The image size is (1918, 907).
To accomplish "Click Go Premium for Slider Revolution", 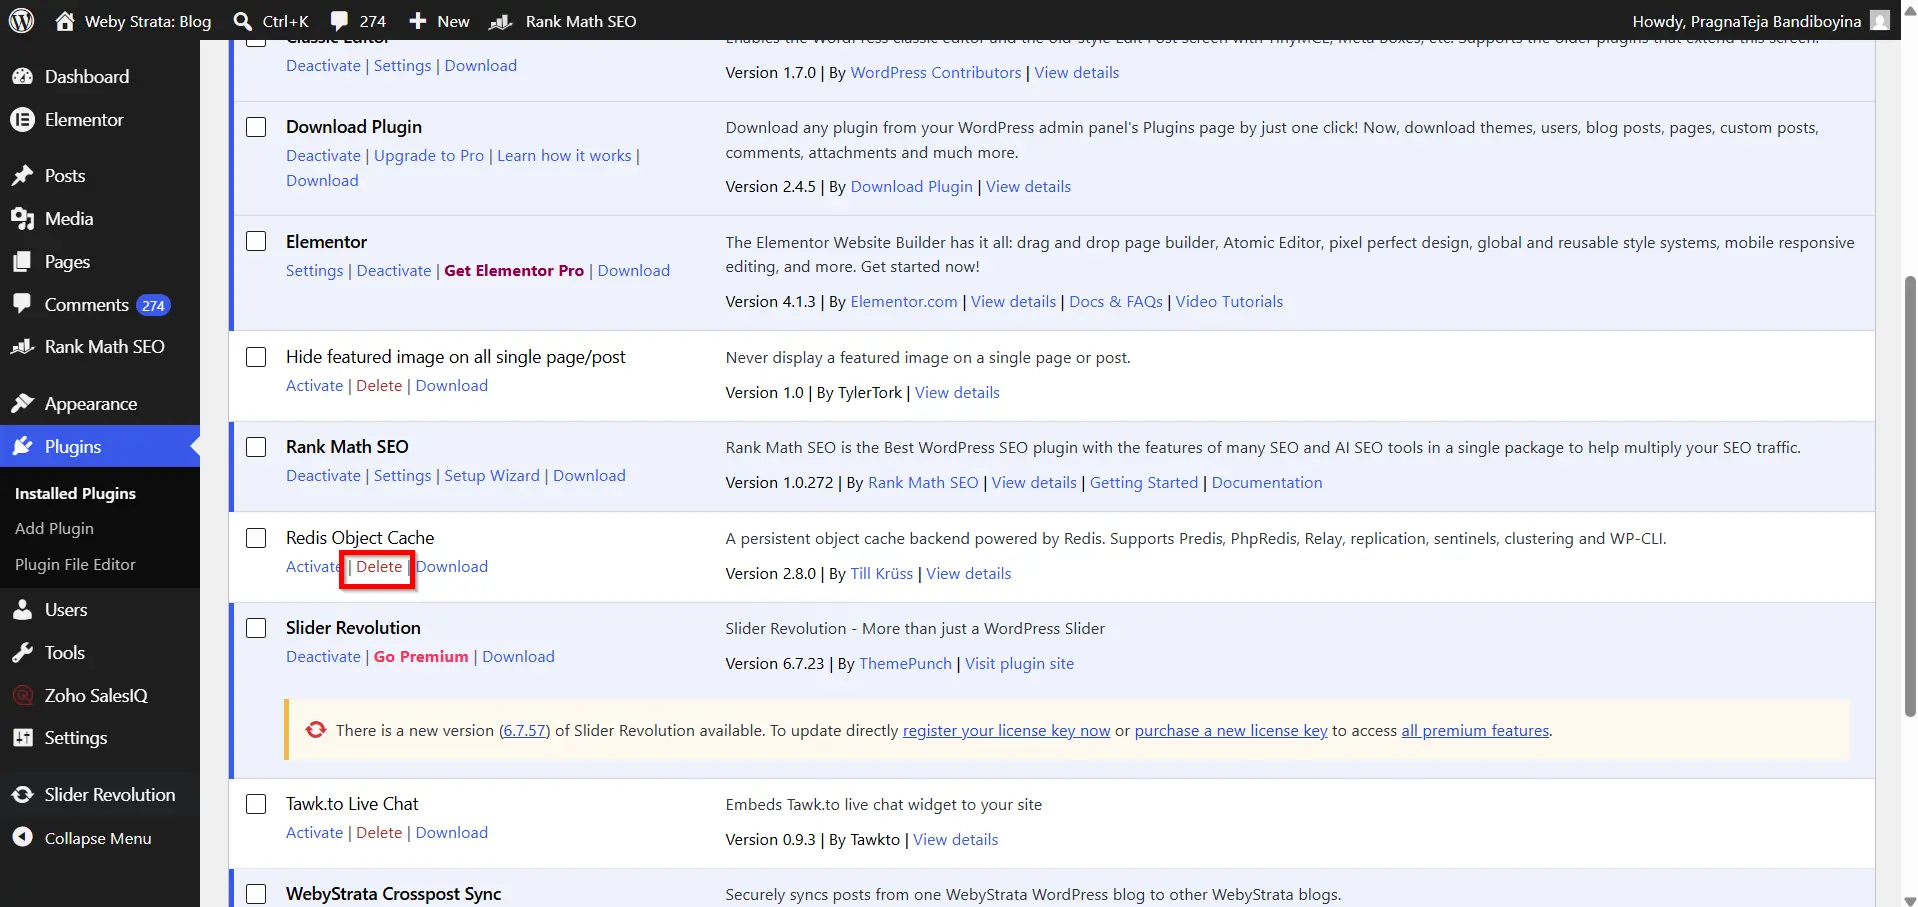I will point(421,657).
